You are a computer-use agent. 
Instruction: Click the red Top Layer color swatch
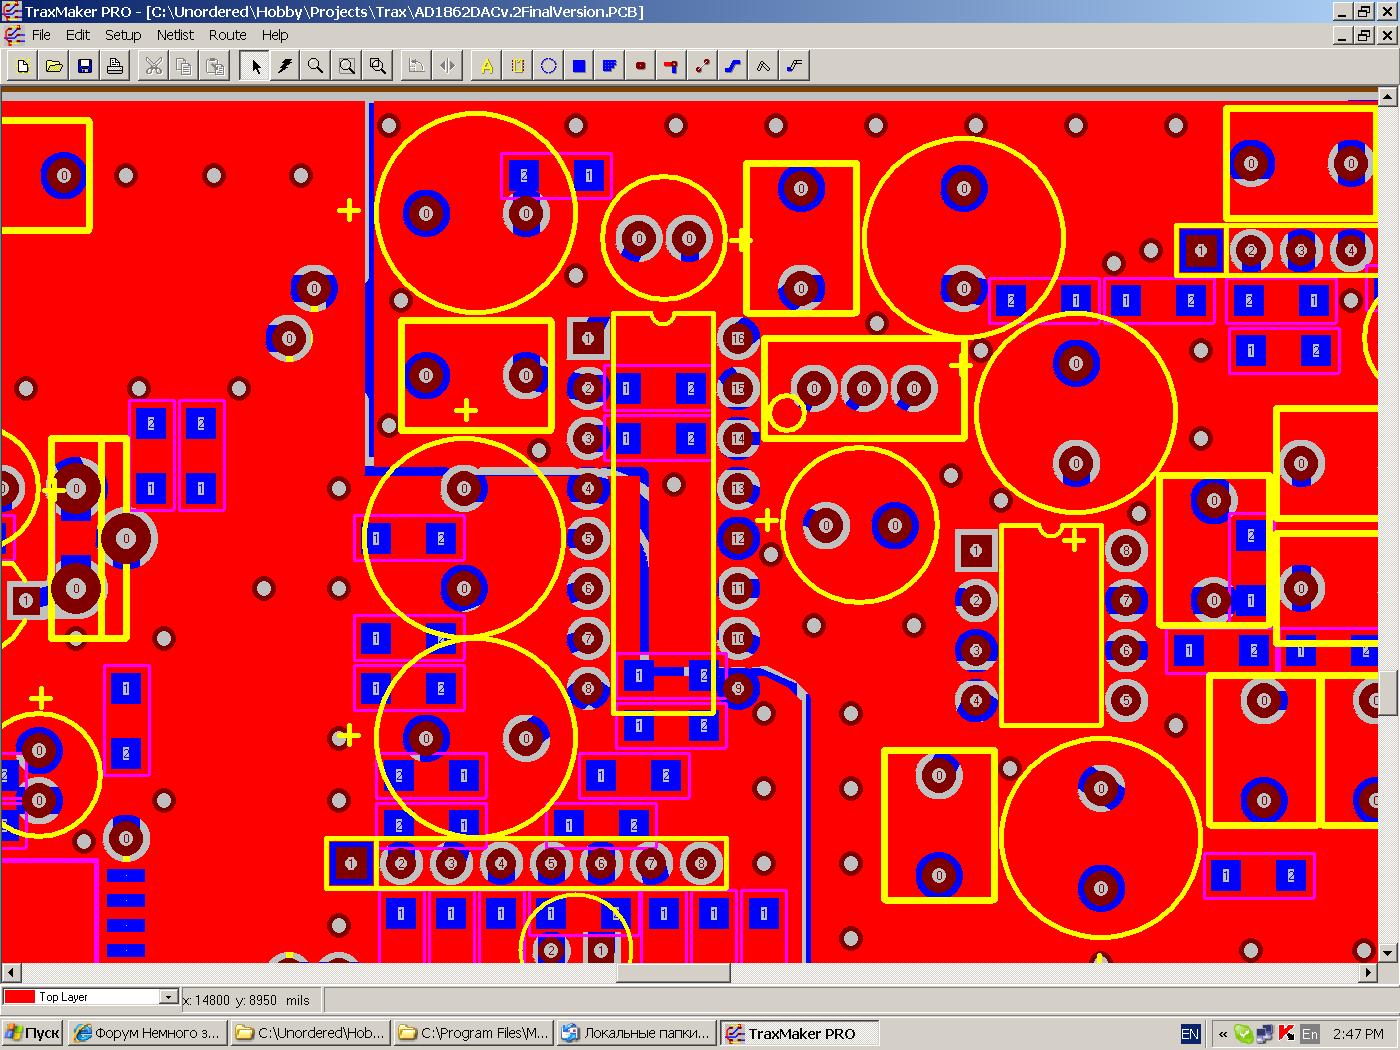coord(20,997)
